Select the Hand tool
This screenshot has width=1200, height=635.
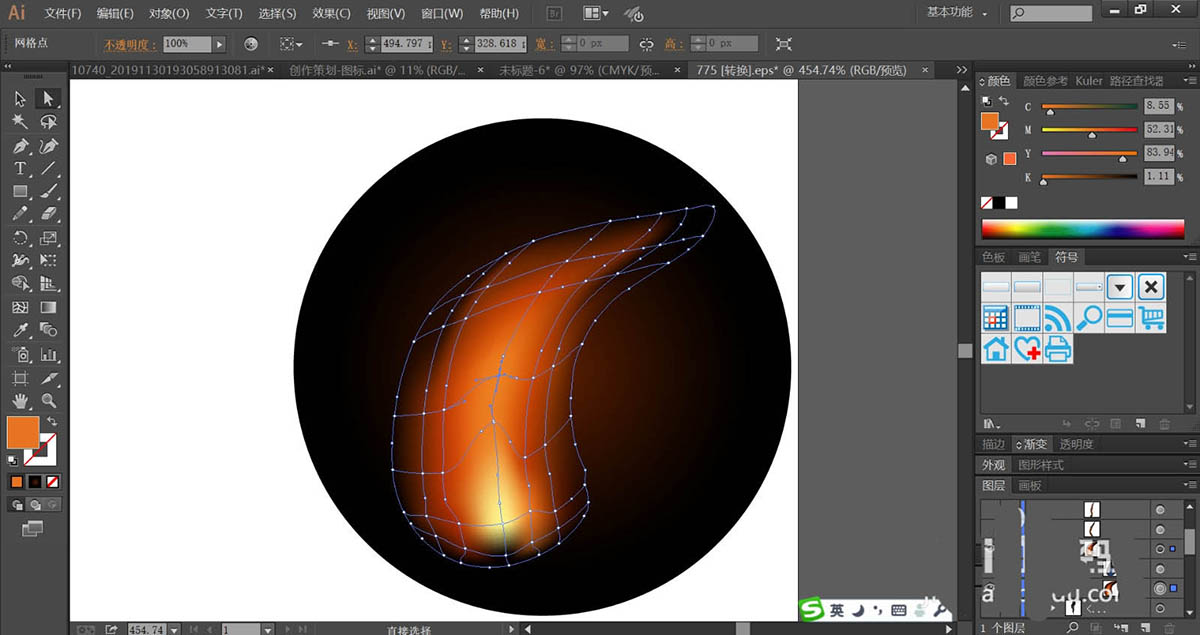coord(20,401)
